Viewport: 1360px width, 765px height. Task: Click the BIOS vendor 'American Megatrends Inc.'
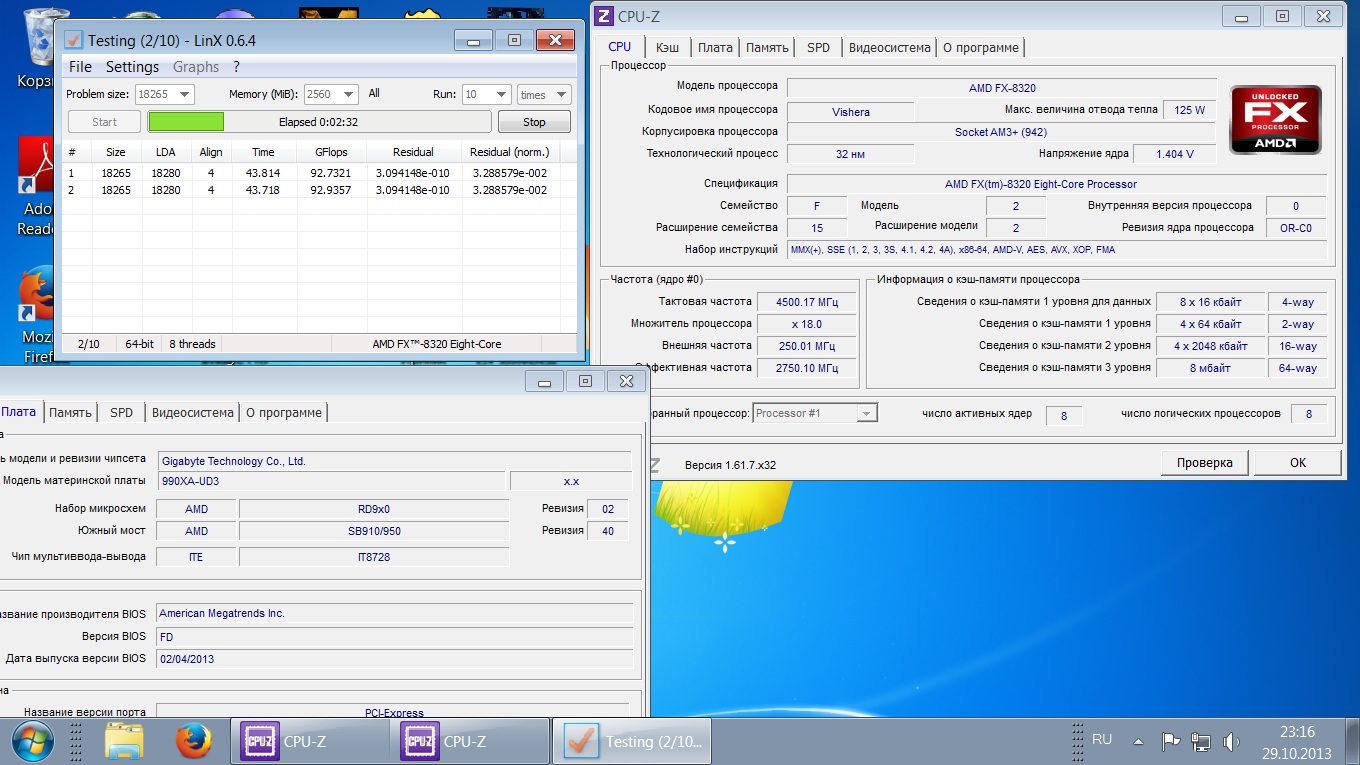395,613
